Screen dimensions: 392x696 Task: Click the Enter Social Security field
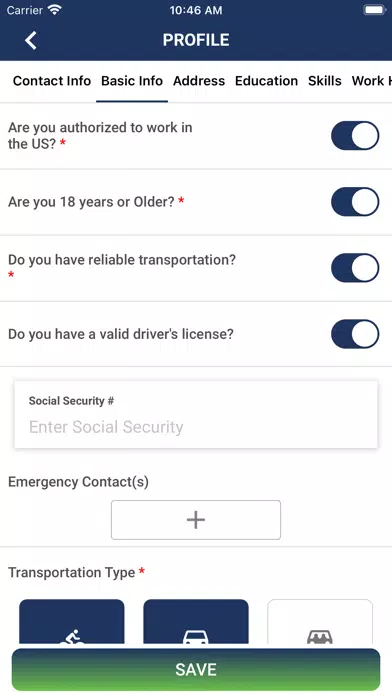pos(196,415)
